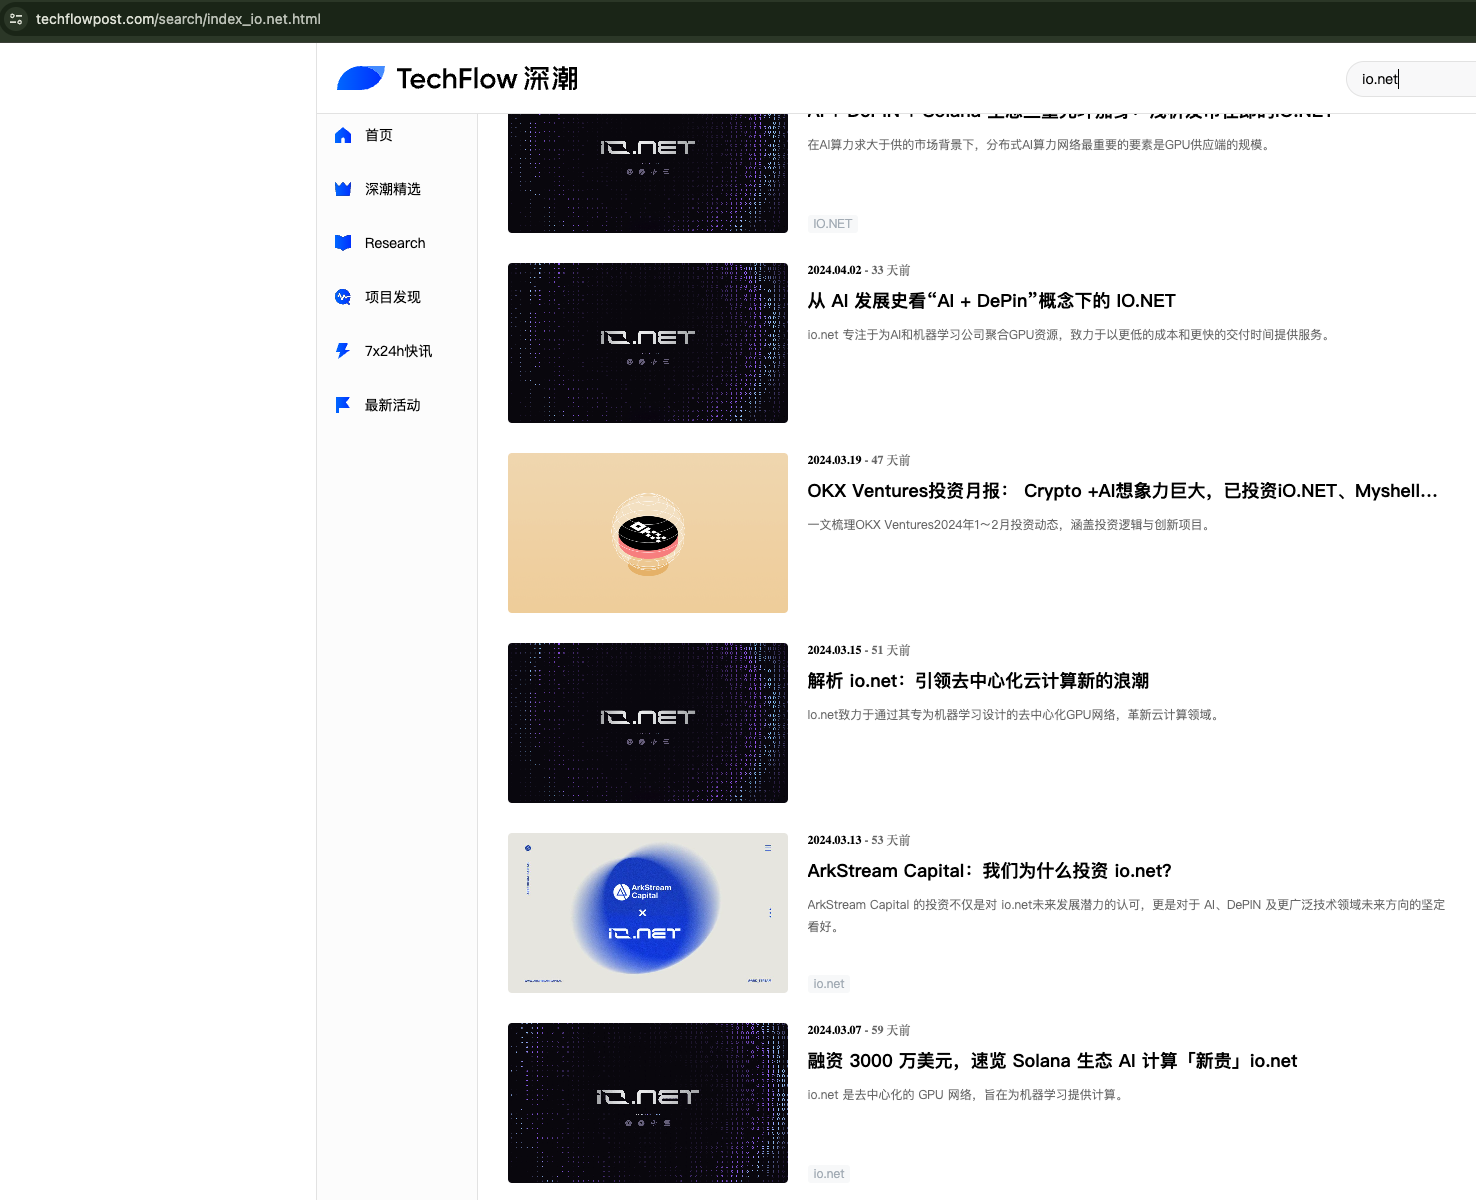This screenshot has height=1200, width=1476.
Task: Click thumbnail of 融资 3000 万美元 article
Action: click(648, 1103)
